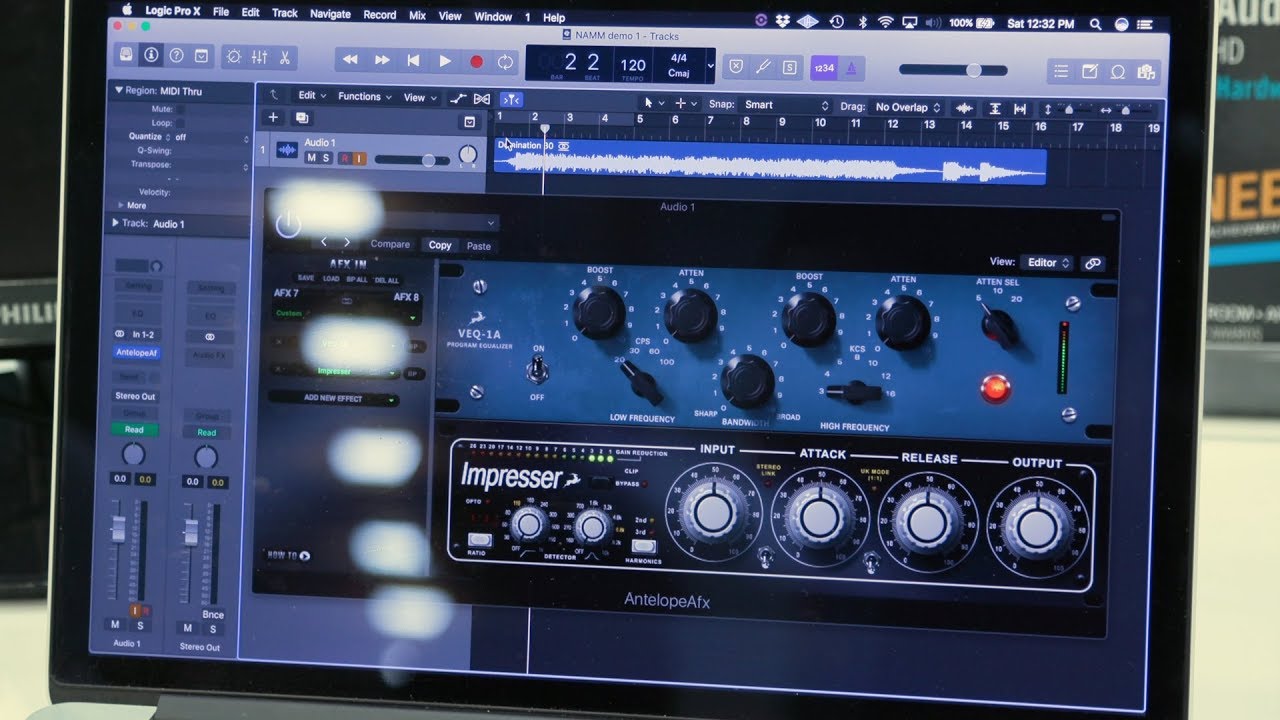1280x720 pixels.
Task: Open Editors scissors icon
Action: coord(285,57)
